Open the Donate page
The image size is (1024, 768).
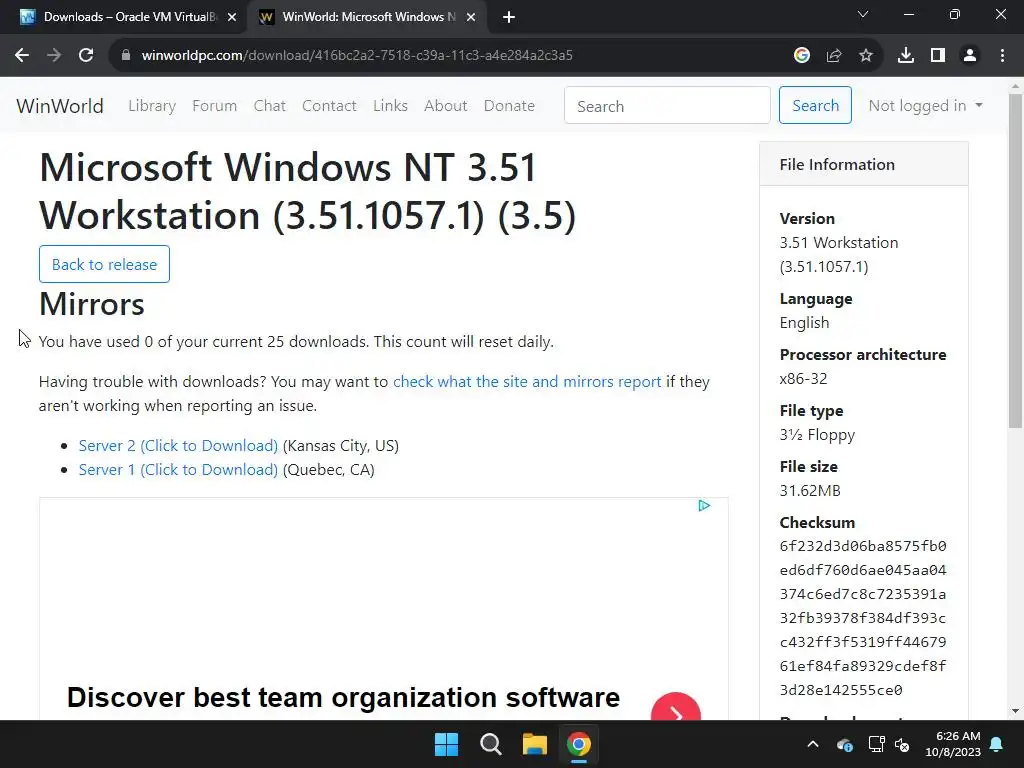(509, 106)
